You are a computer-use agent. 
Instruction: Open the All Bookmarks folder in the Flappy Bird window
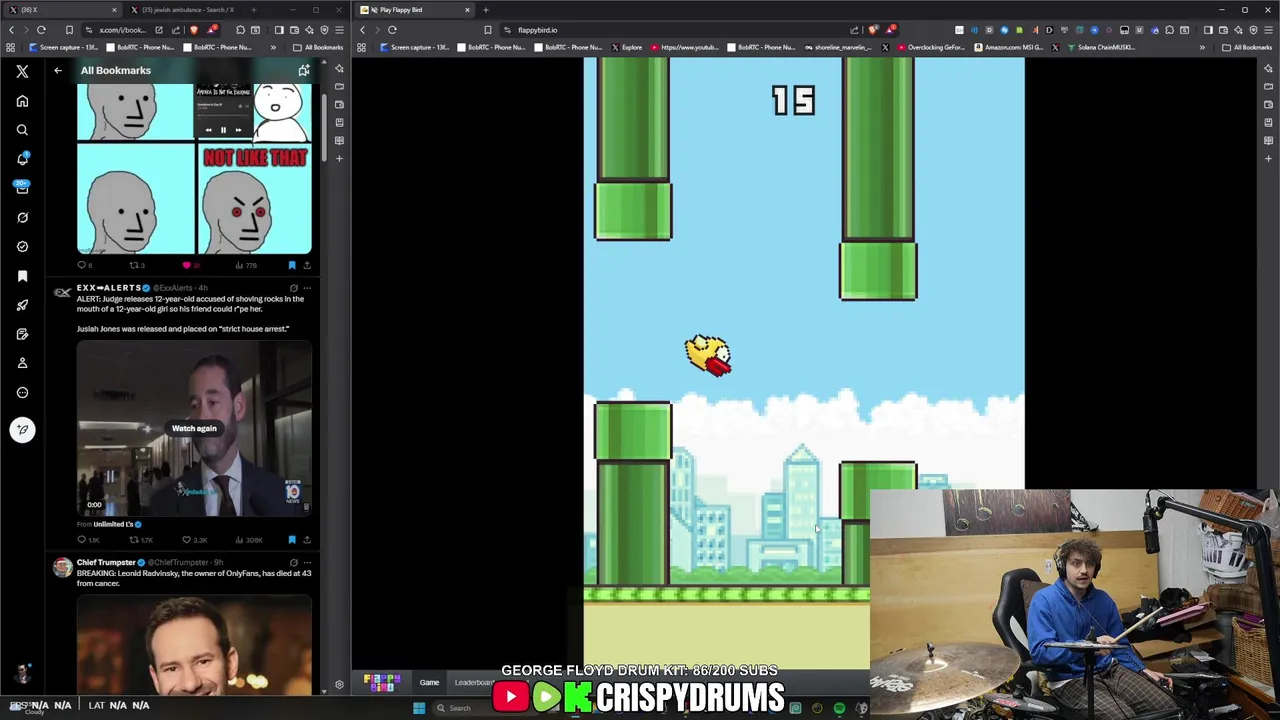1246,47
